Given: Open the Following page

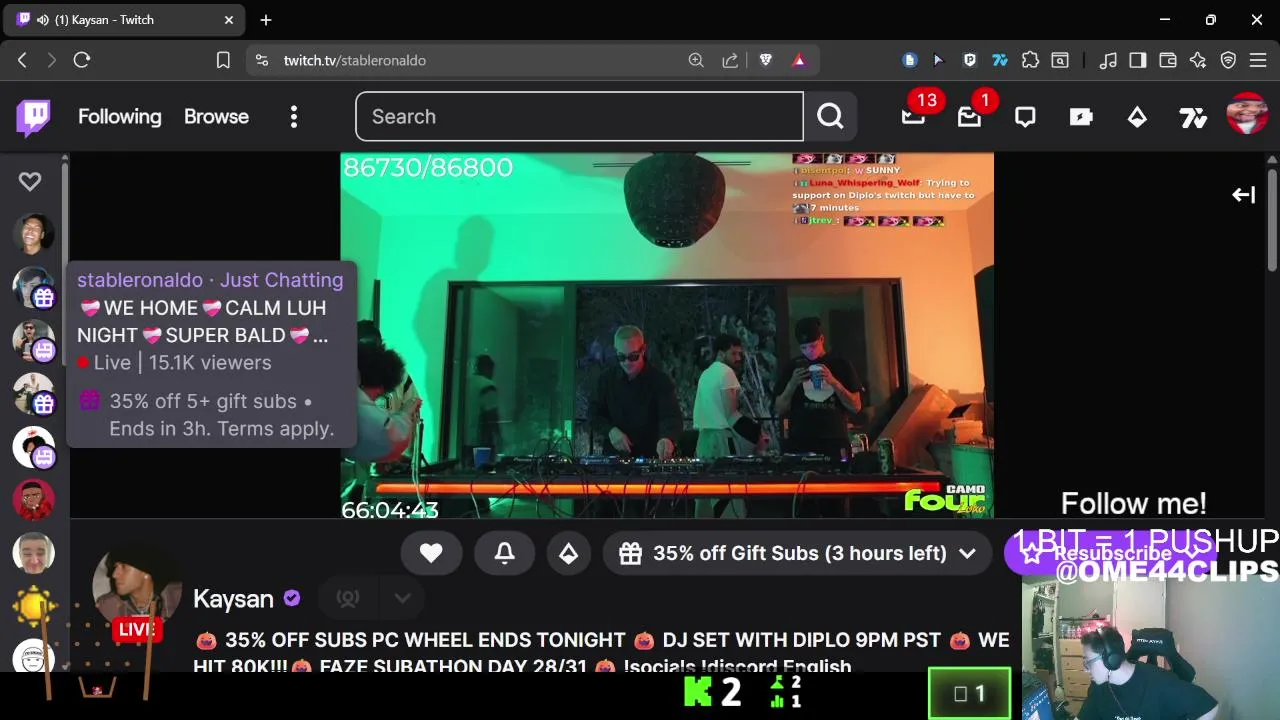Looking at the screenshot, I should pyautogui.click(x=120, y=117).
